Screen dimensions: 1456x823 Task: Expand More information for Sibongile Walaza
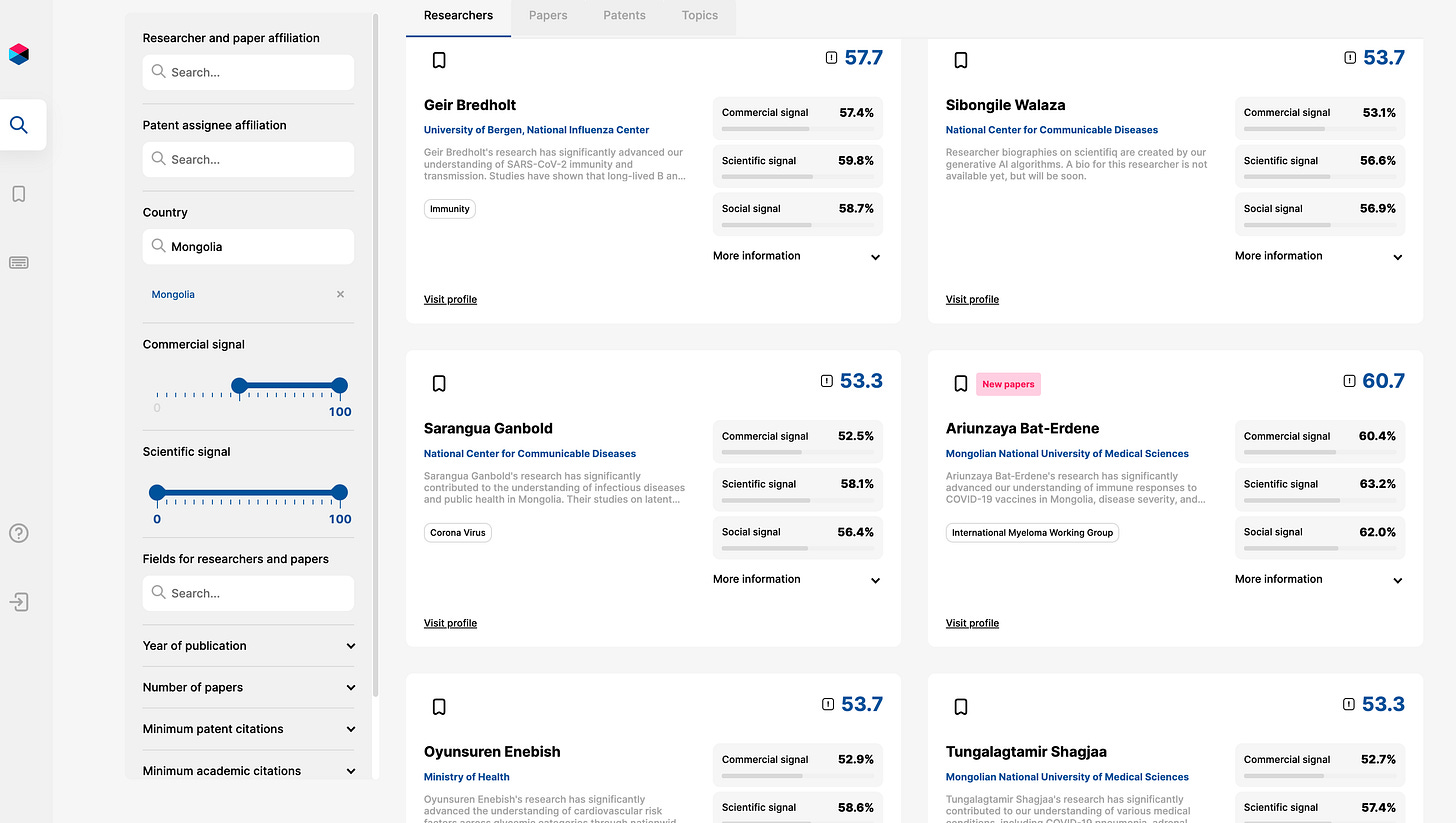1320,256
